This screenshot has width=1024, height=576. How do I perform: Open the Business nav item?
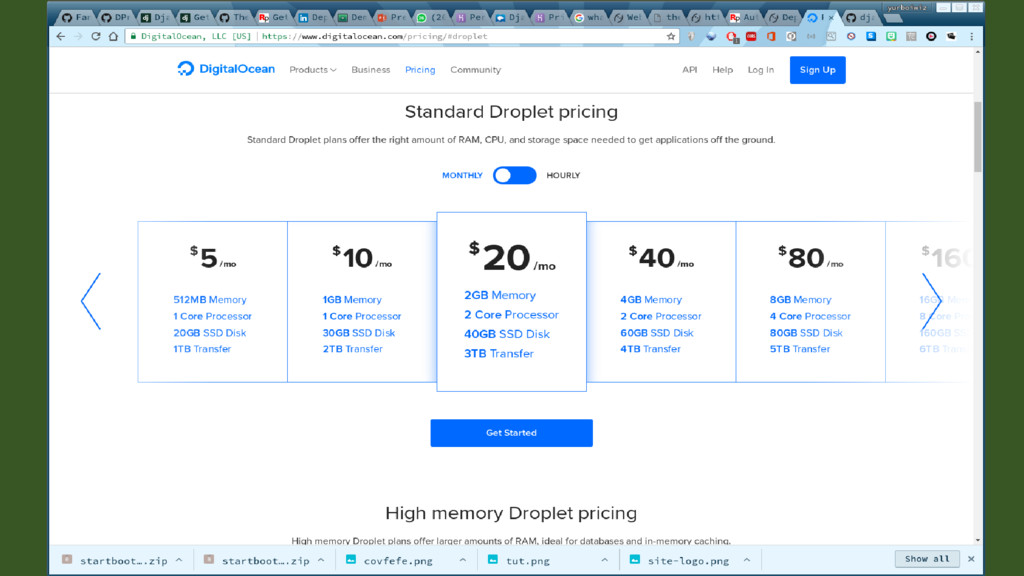tap(370, 70)
